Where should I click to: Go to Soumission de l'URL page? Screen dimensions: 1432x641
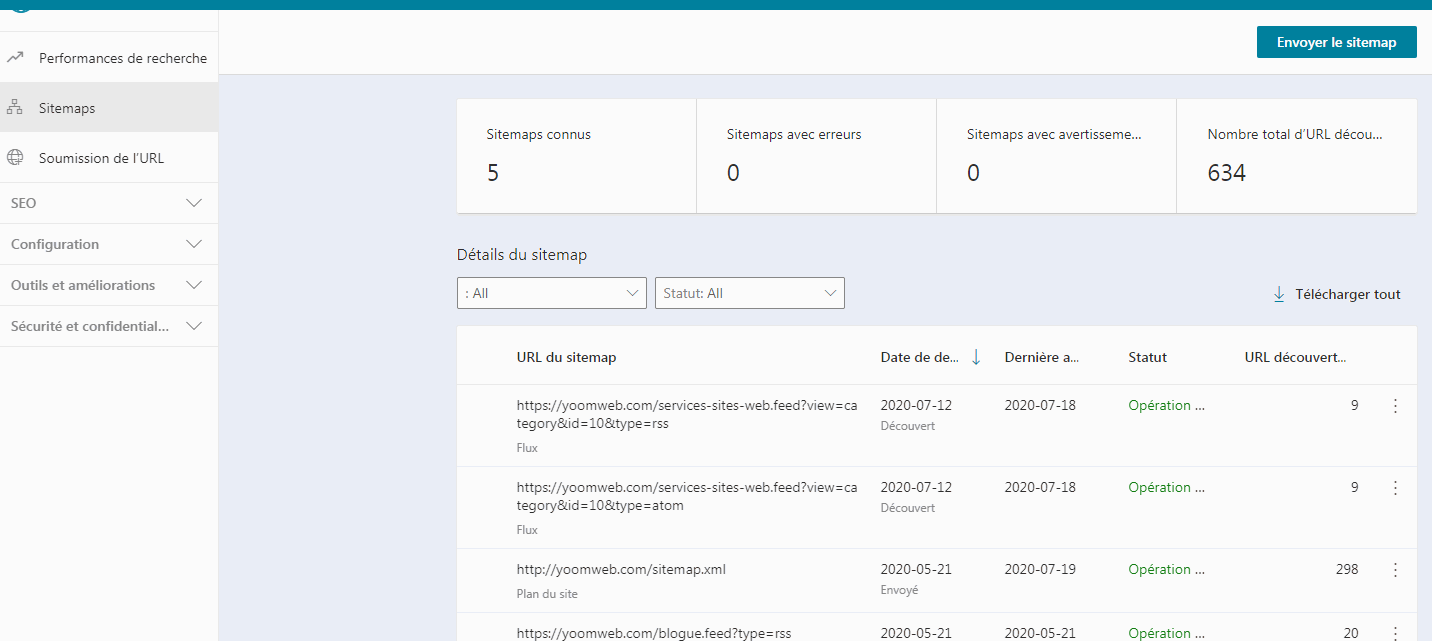[x=101, y=158]
